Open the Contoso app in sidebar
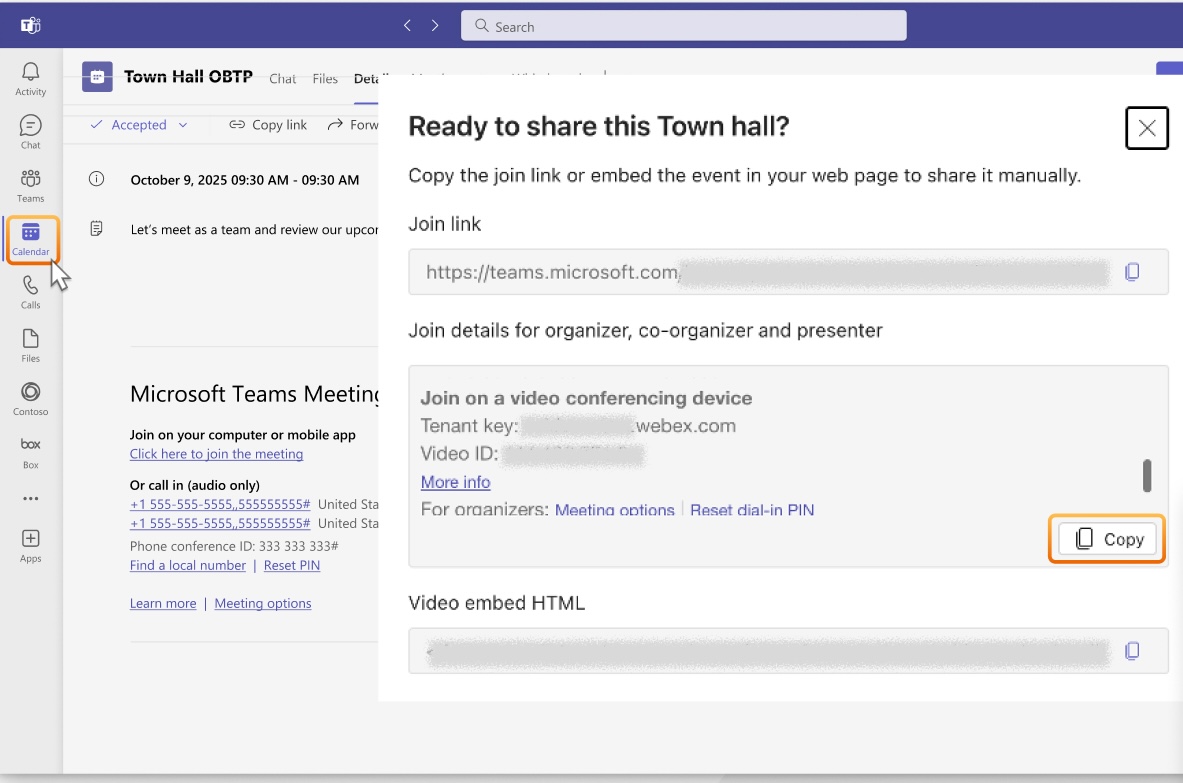 tap(30, 399)
